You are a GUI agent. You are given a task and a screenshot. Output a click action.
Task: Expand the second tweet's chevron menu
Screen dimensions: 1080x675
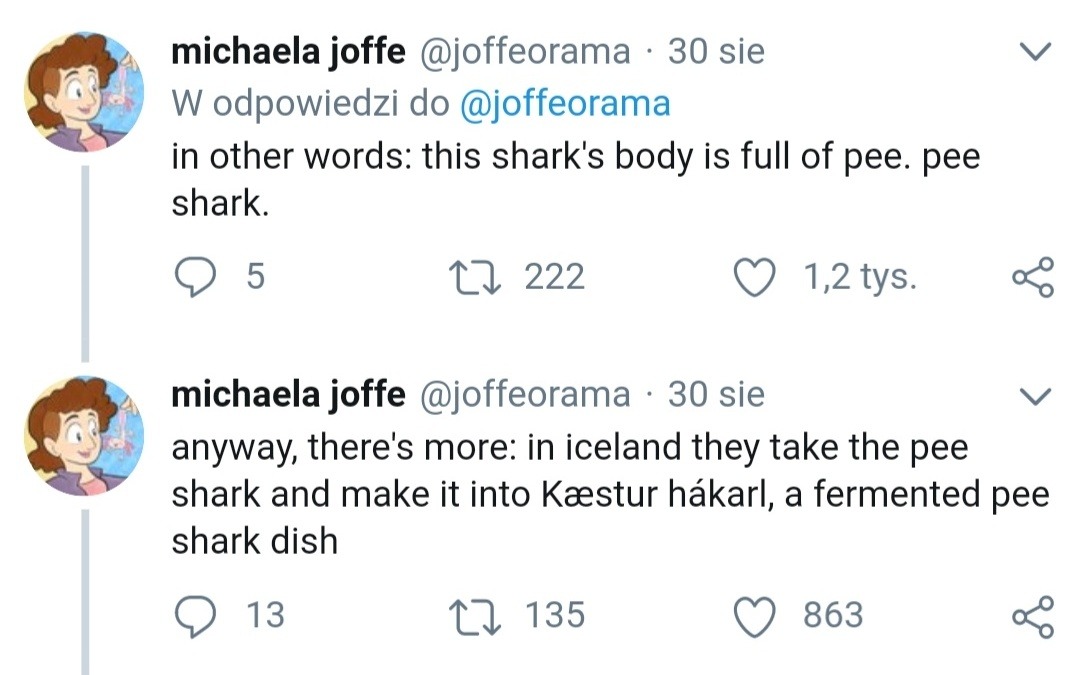(x=1035, y=396)
